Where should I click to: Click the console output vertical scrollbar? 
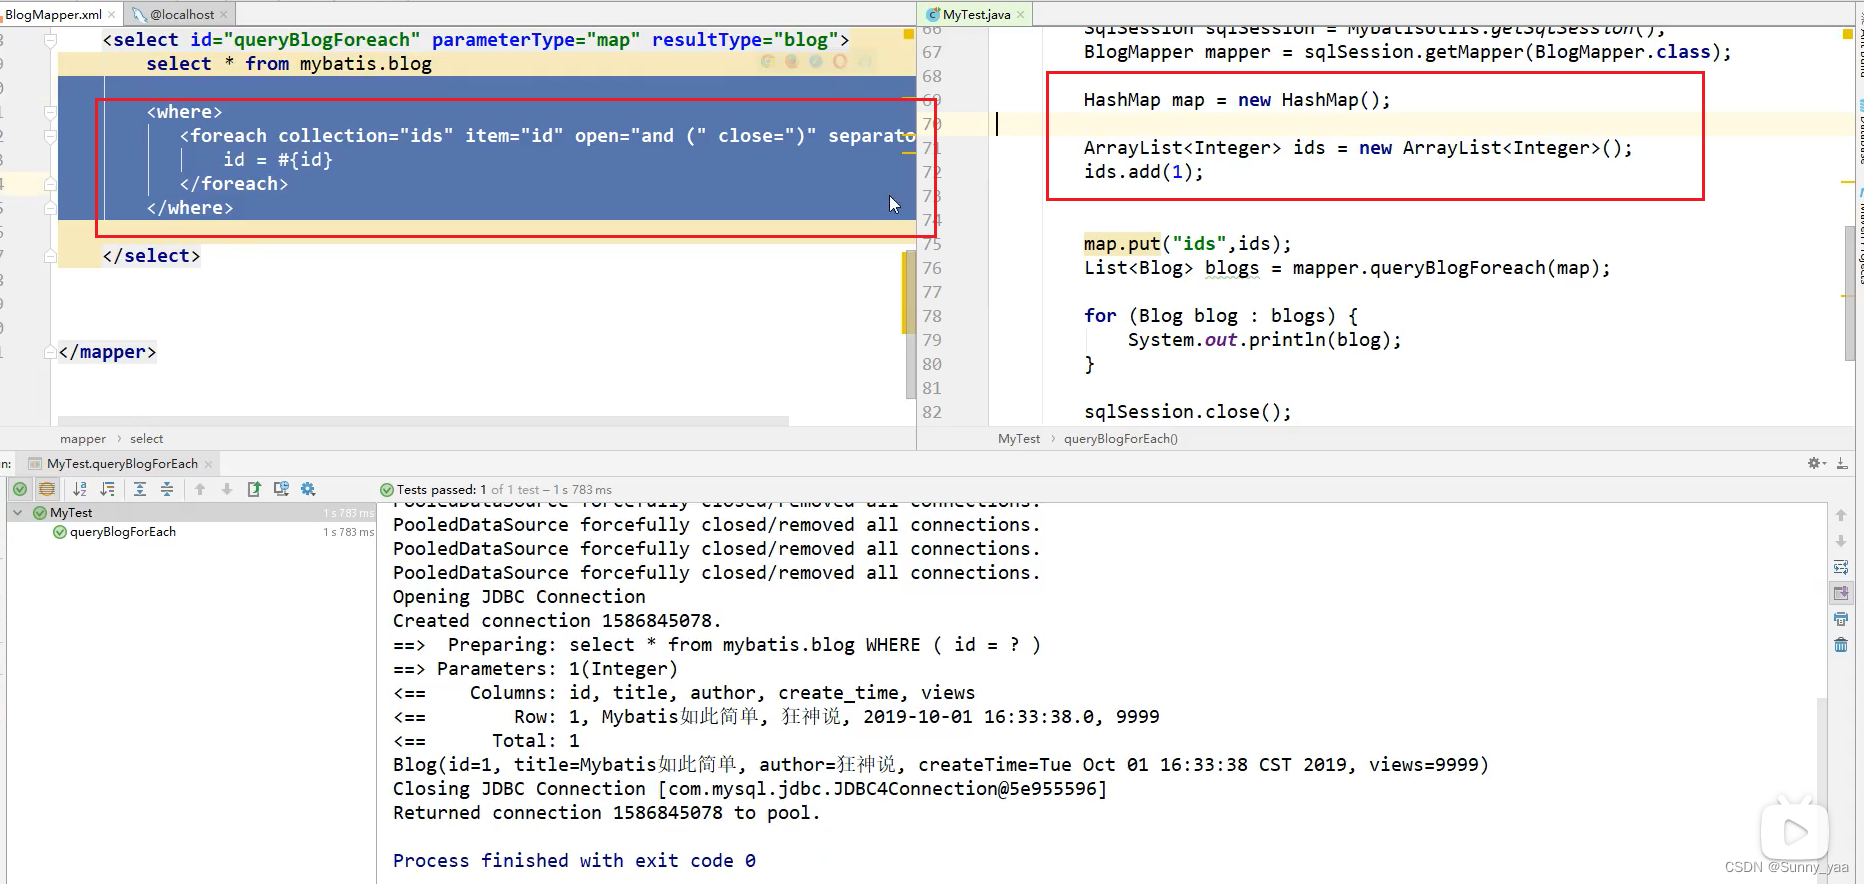click(x=1822, y=789)
